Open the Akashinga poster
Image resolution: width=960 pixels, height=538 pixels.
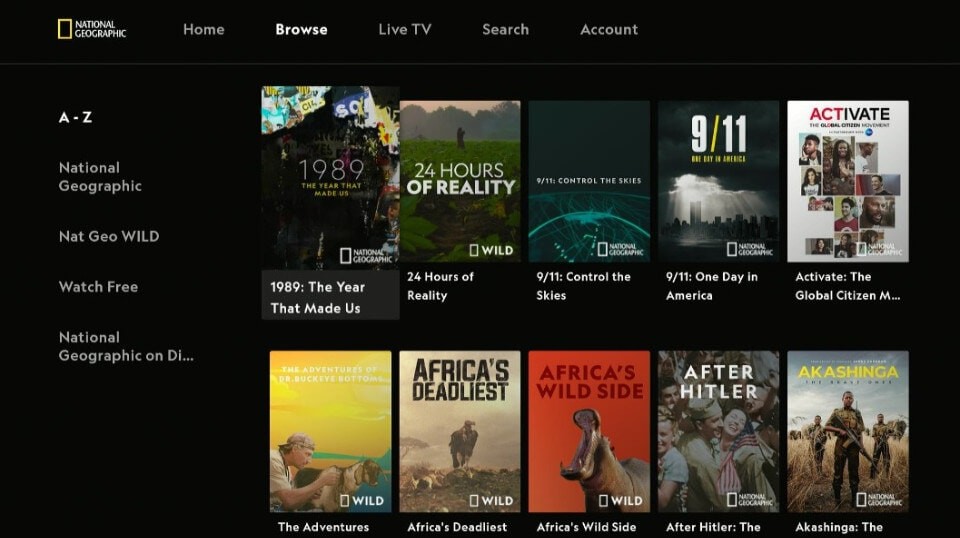pos(848,431)
